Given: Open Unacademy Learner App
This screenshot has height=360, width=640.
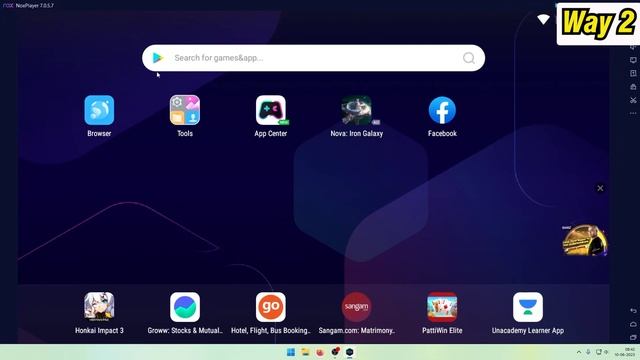Looking at the screenshot, I should point(528,307).
